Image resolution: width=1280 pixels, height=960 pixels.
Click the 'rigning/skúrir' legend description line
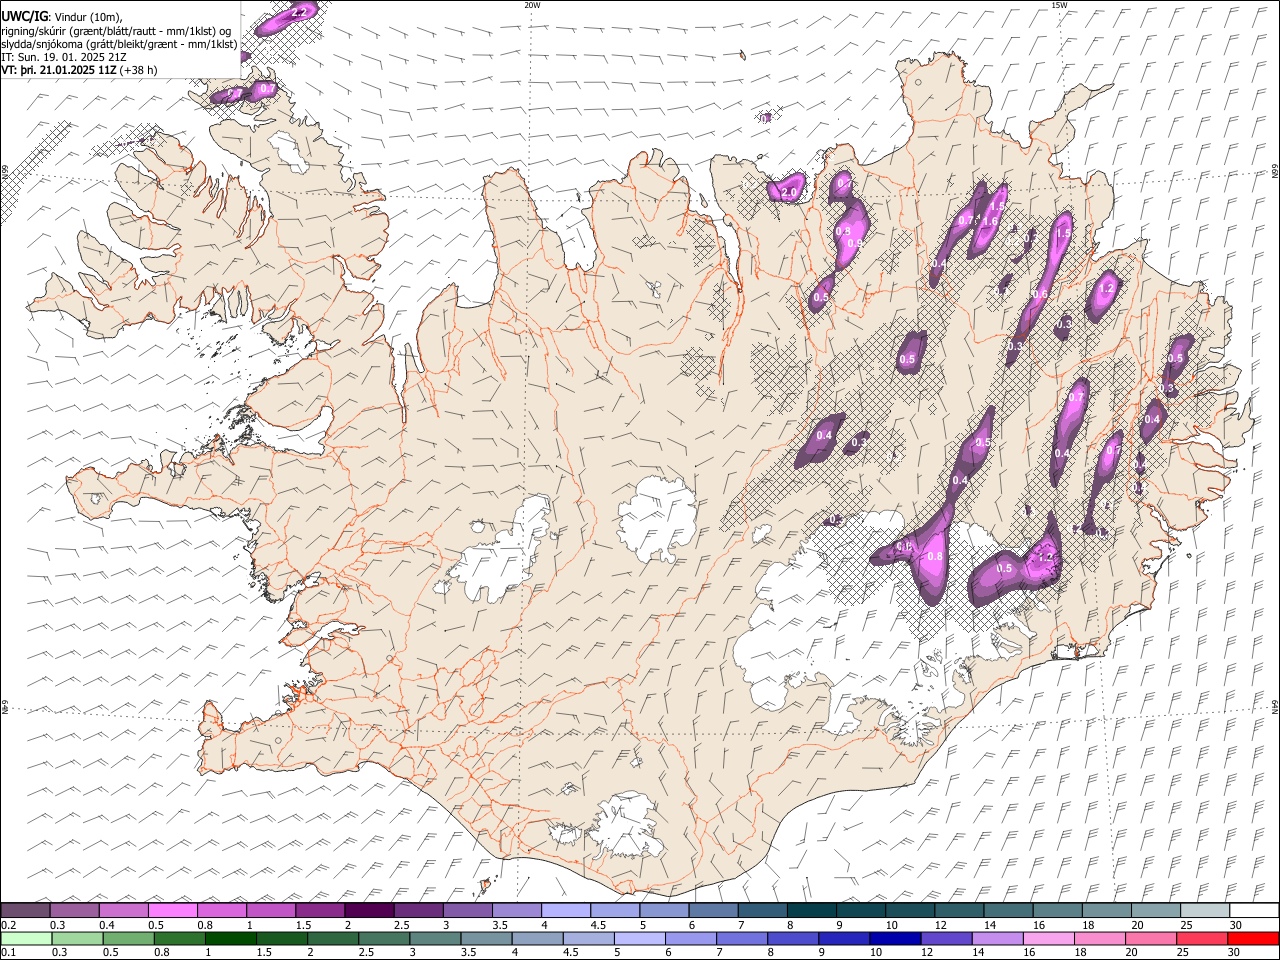tap(116, 31)
